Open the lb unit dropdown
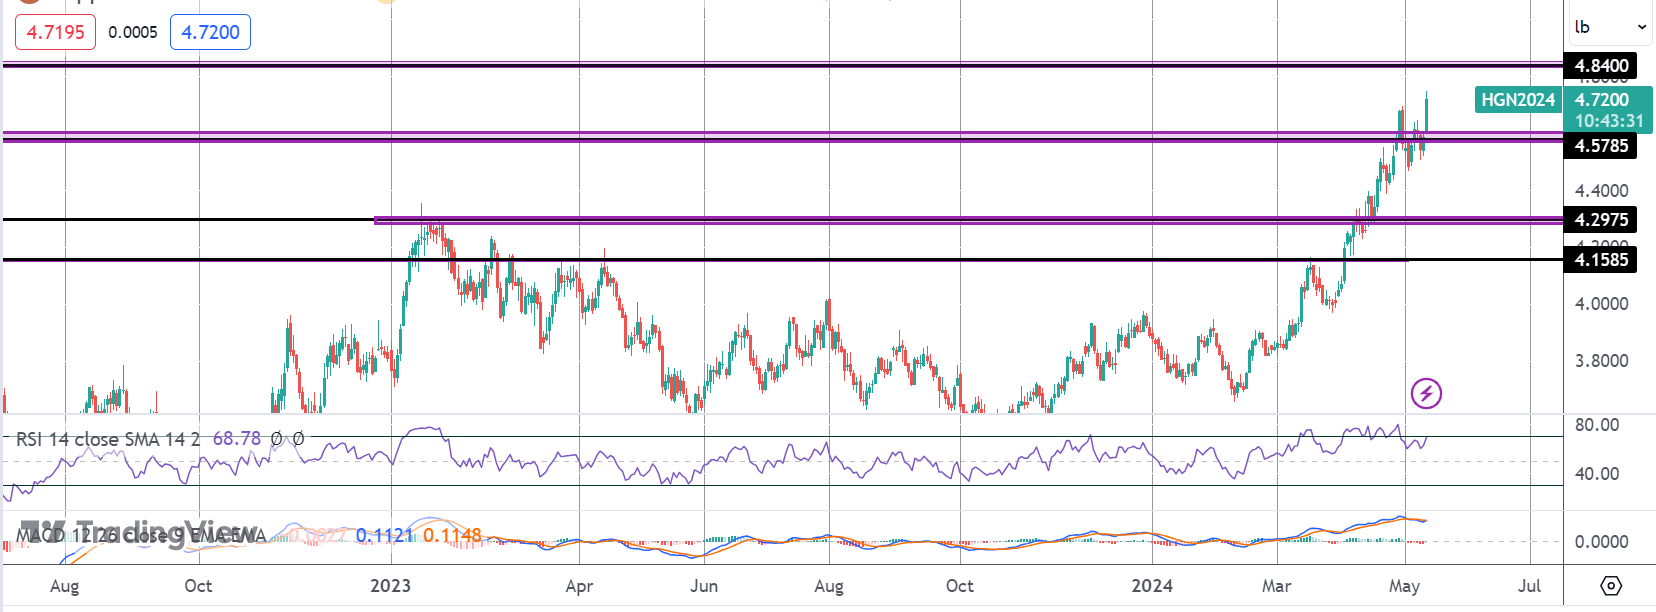Viewport: 1656px width, 612px height. pos(1610,27)
